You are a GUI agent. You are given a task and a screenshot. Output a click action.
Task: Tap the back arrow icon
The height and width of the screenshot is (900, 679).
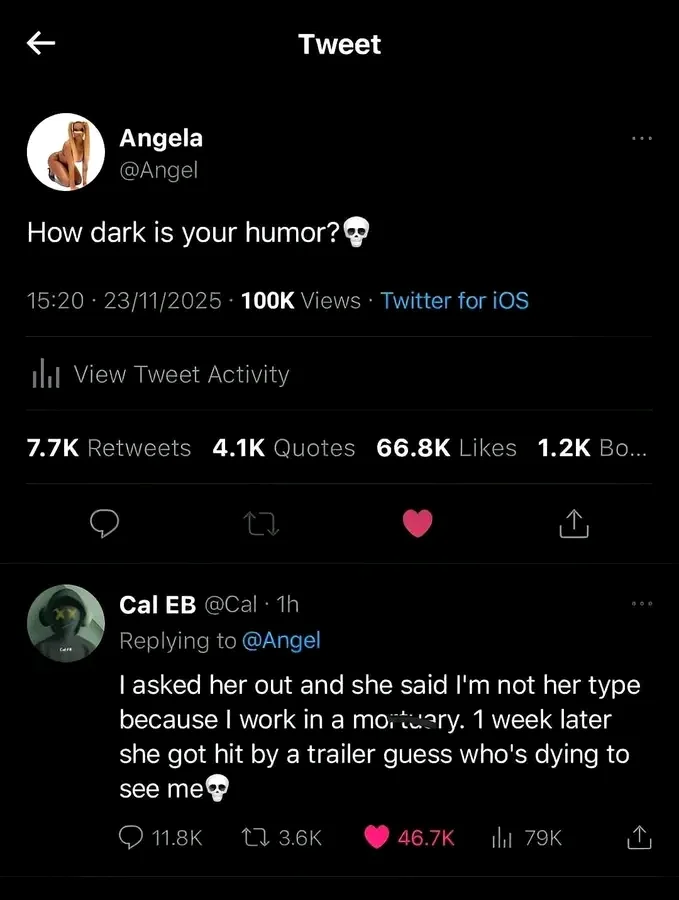click(41, 43)
